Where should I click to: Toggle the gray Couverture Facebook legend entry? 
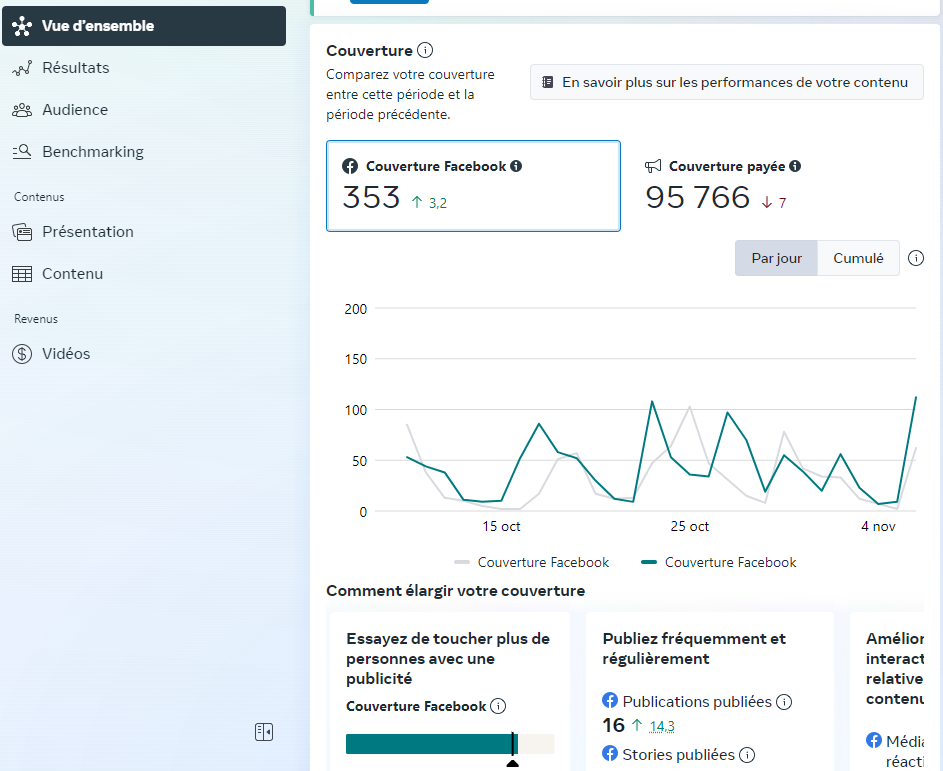tap(532, 562)
